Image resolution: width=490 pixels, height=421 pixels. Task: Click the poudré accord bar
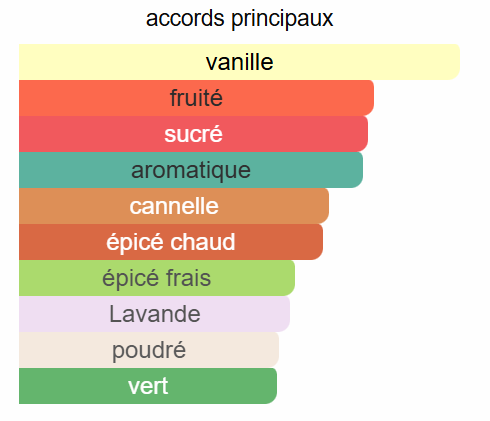pyautogui.click(x=149, y=350)
